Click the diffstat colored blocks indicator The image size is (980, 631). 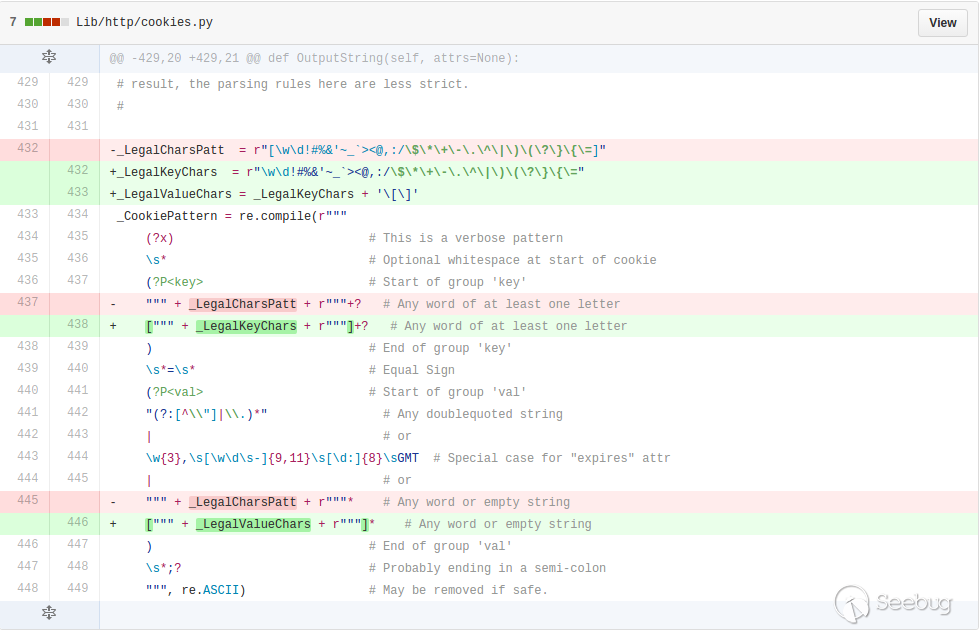tap(47, 22)
